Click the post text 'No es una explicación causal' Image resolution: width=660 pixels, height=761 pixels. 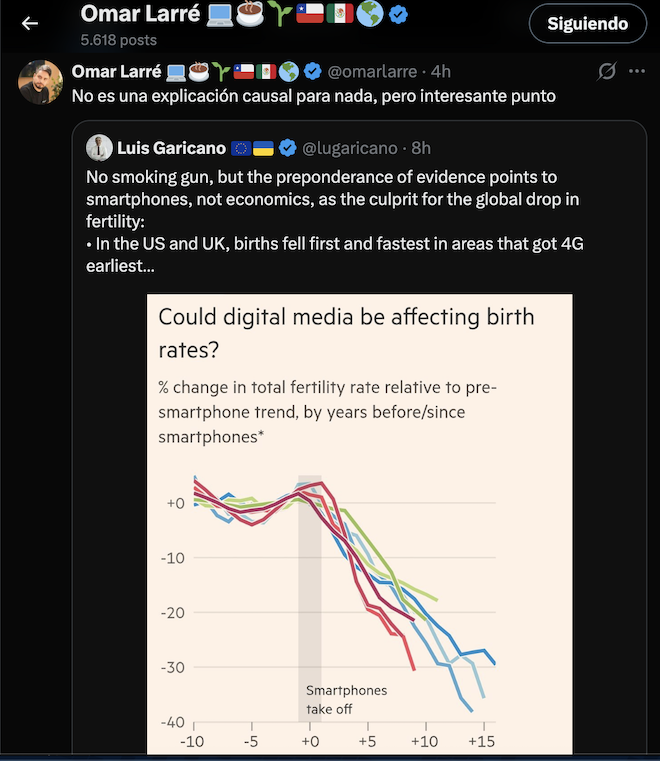tap(314, 96)
